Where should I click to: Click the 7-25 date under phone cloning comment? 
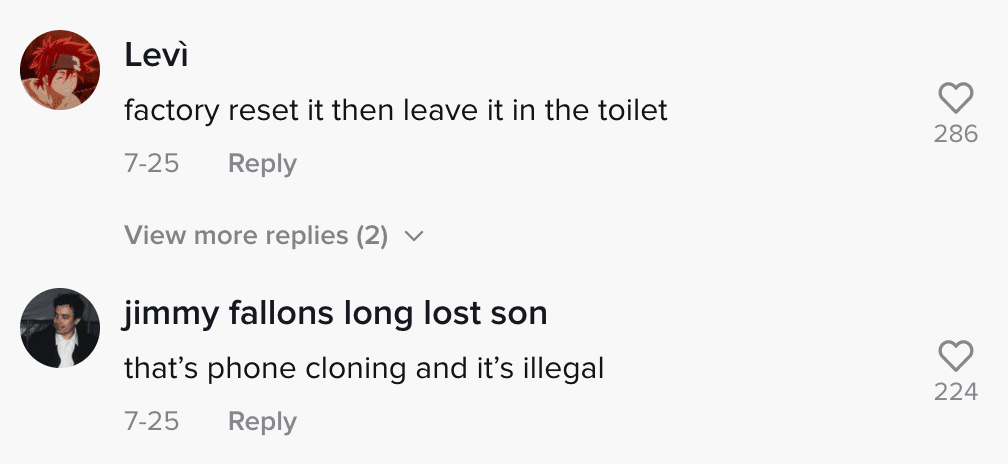pos(152,422)
